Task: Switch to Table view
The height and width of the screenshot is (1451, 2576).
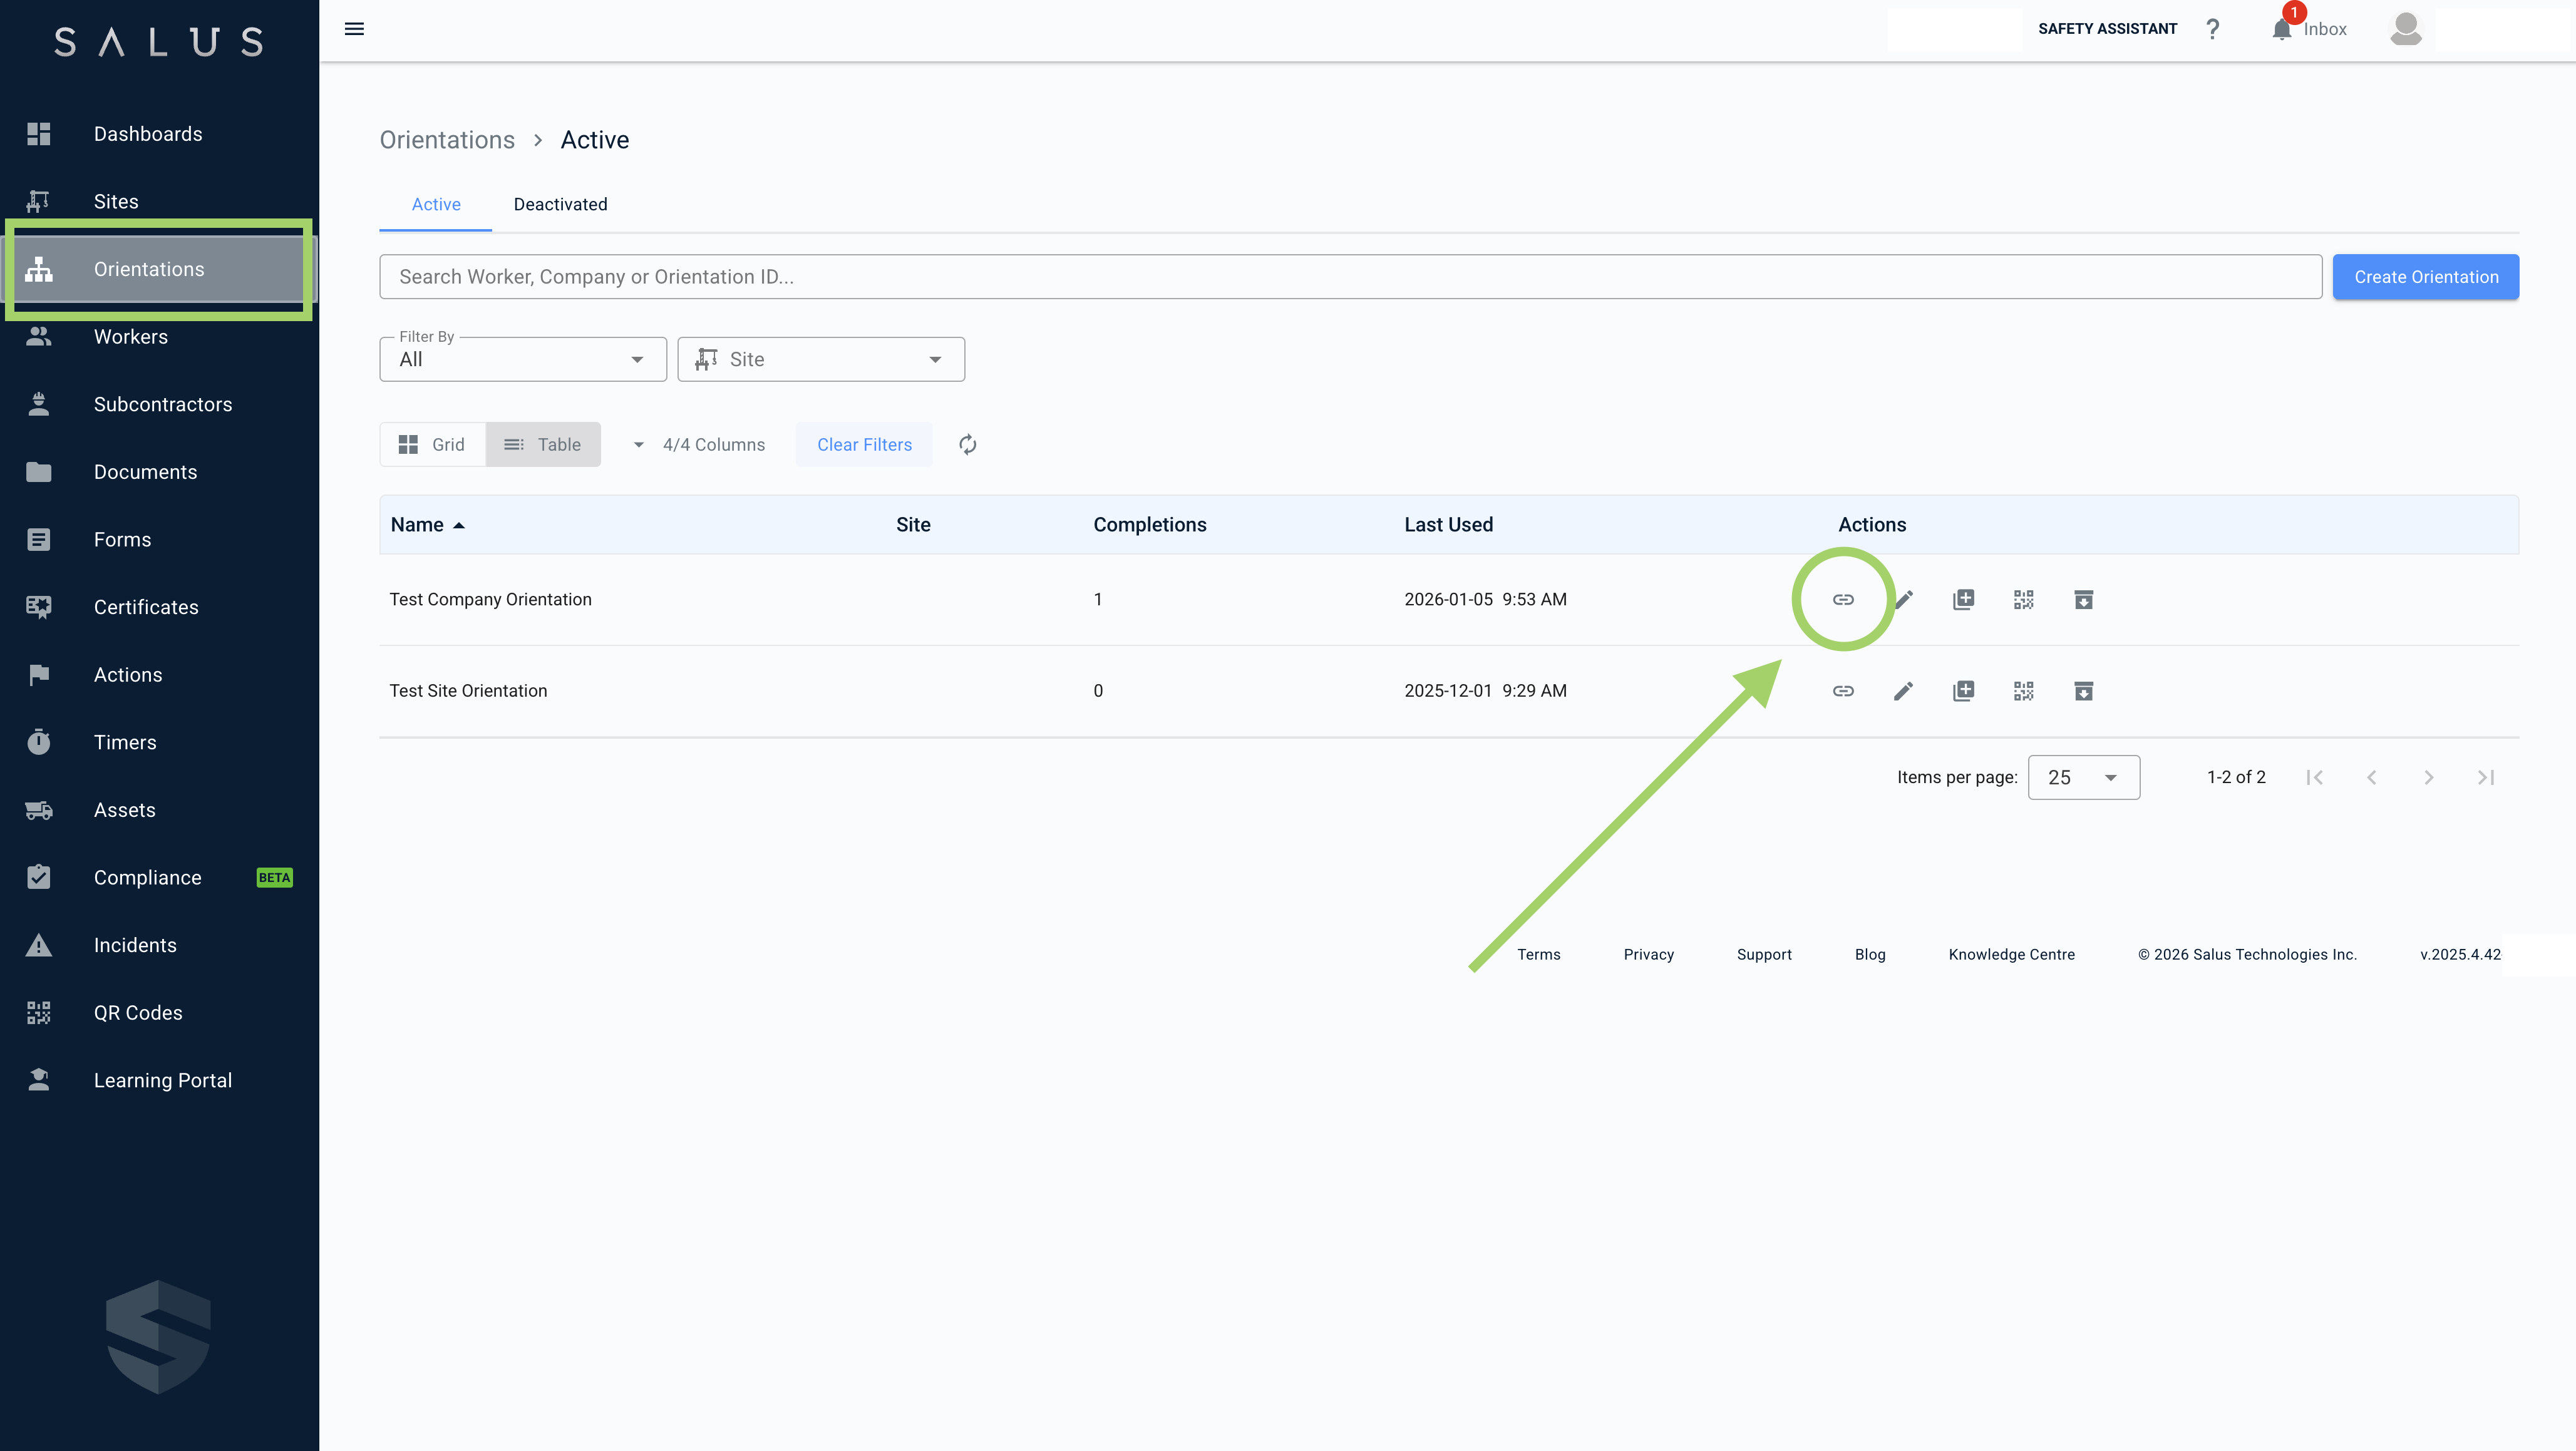Action: (543, 445)
